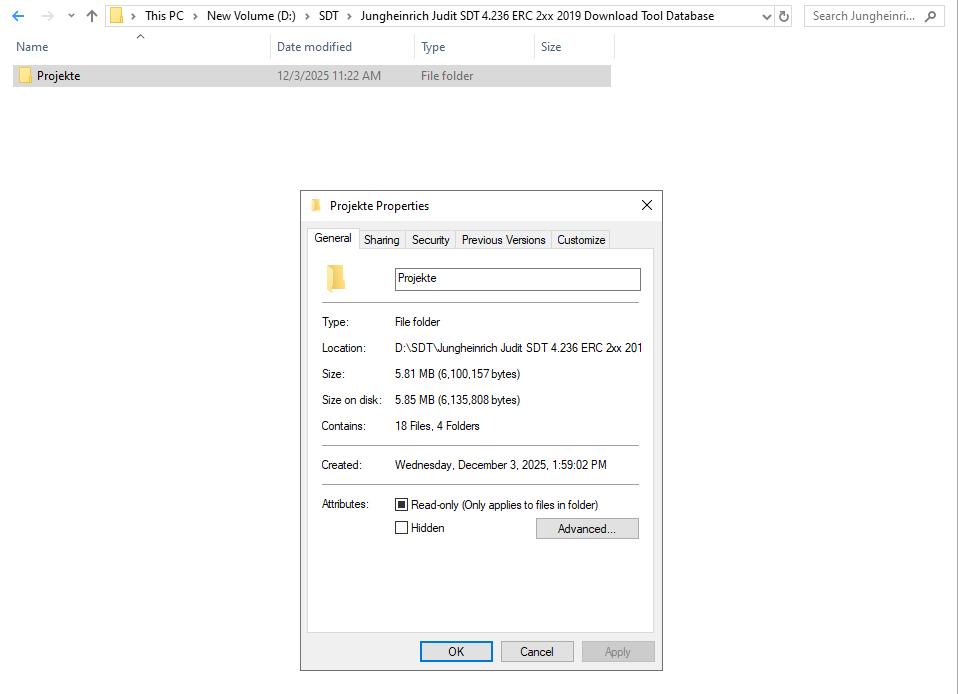Expand the chevron after This PC
This screenshot has width=958, height=694.
196,16
